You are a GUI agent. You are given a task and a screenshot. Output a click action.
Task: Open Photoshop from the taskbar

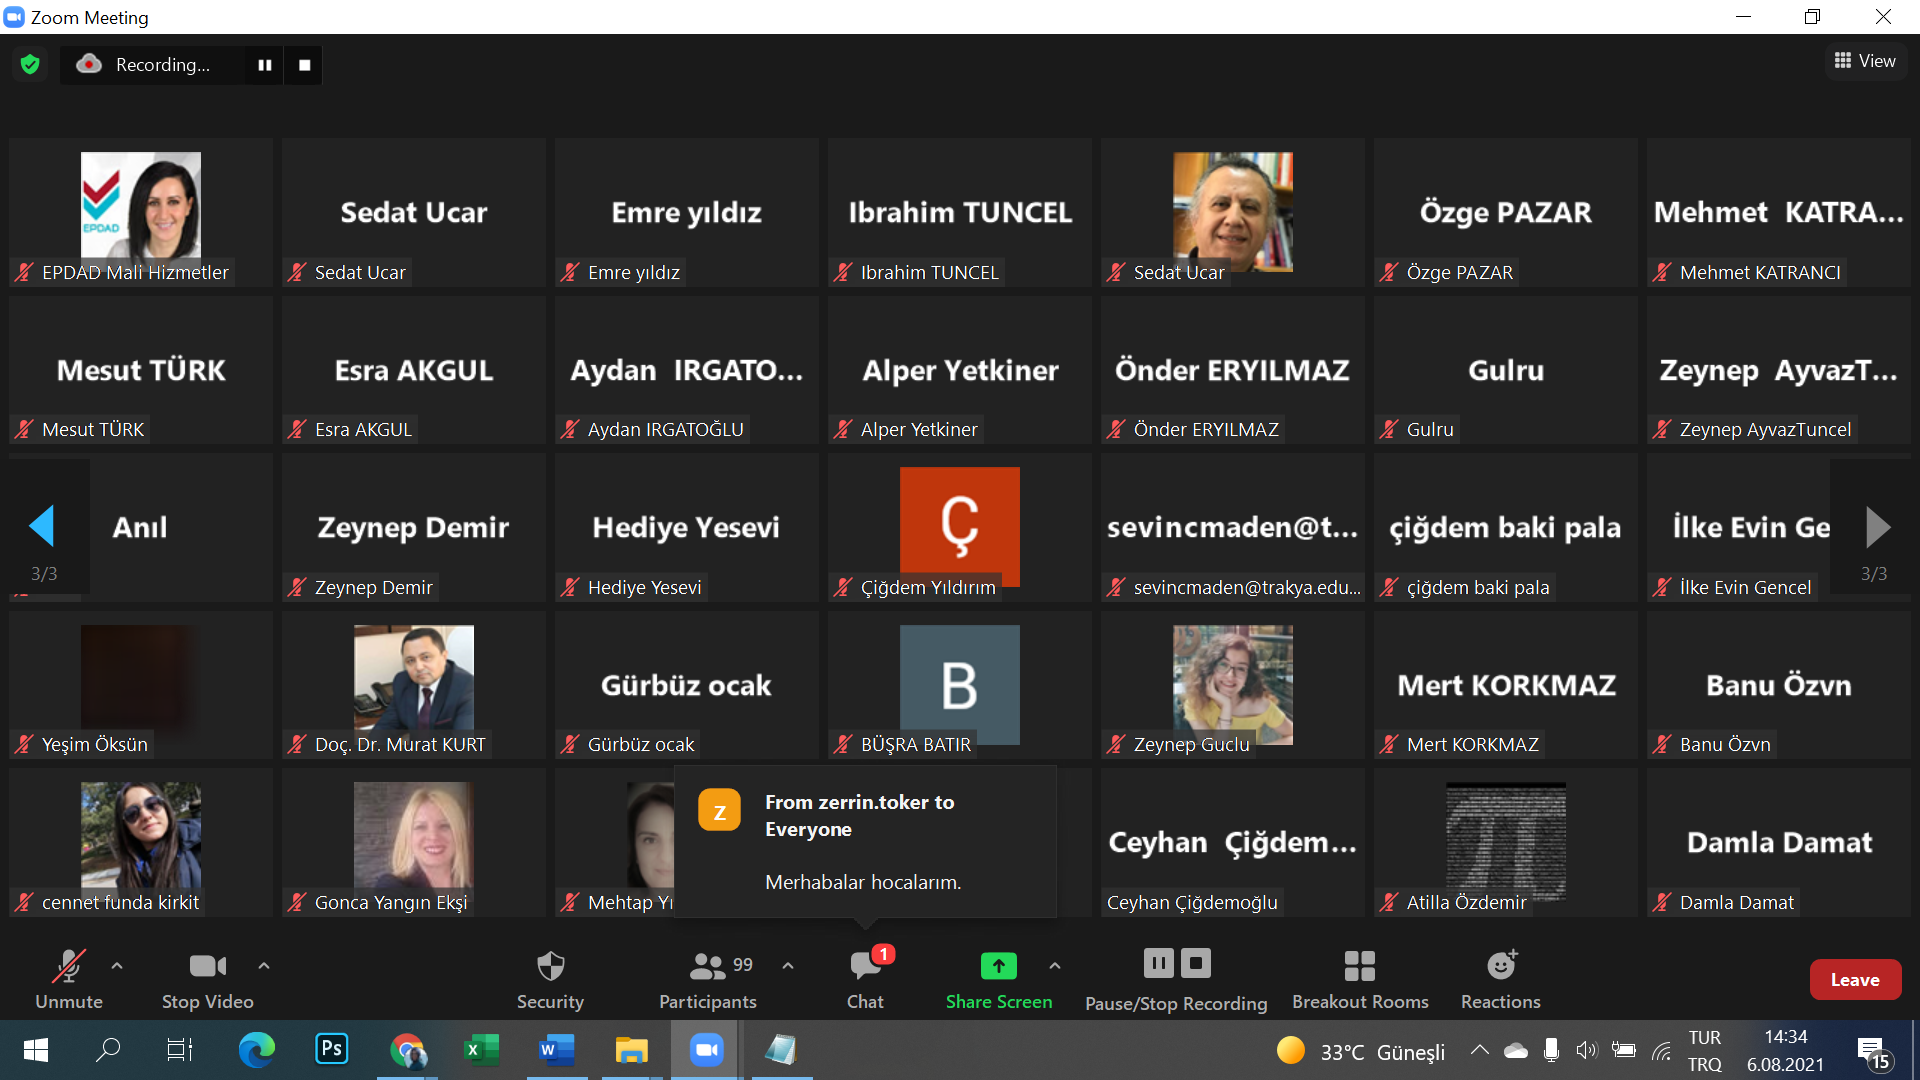(x=331, y=1049)
